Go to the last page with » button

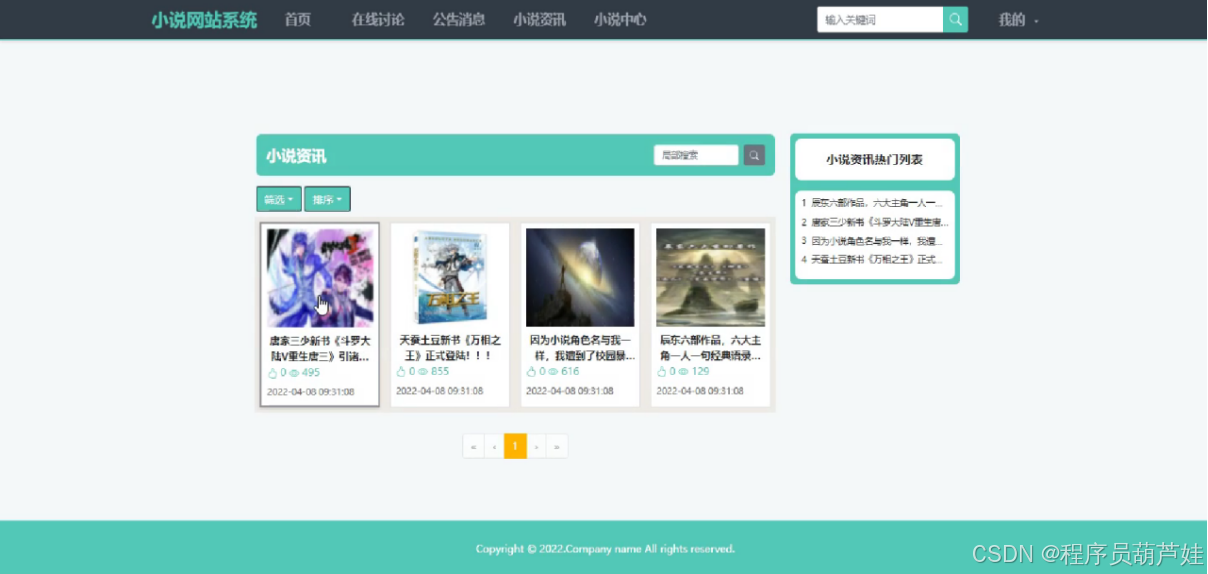(557, 446)
